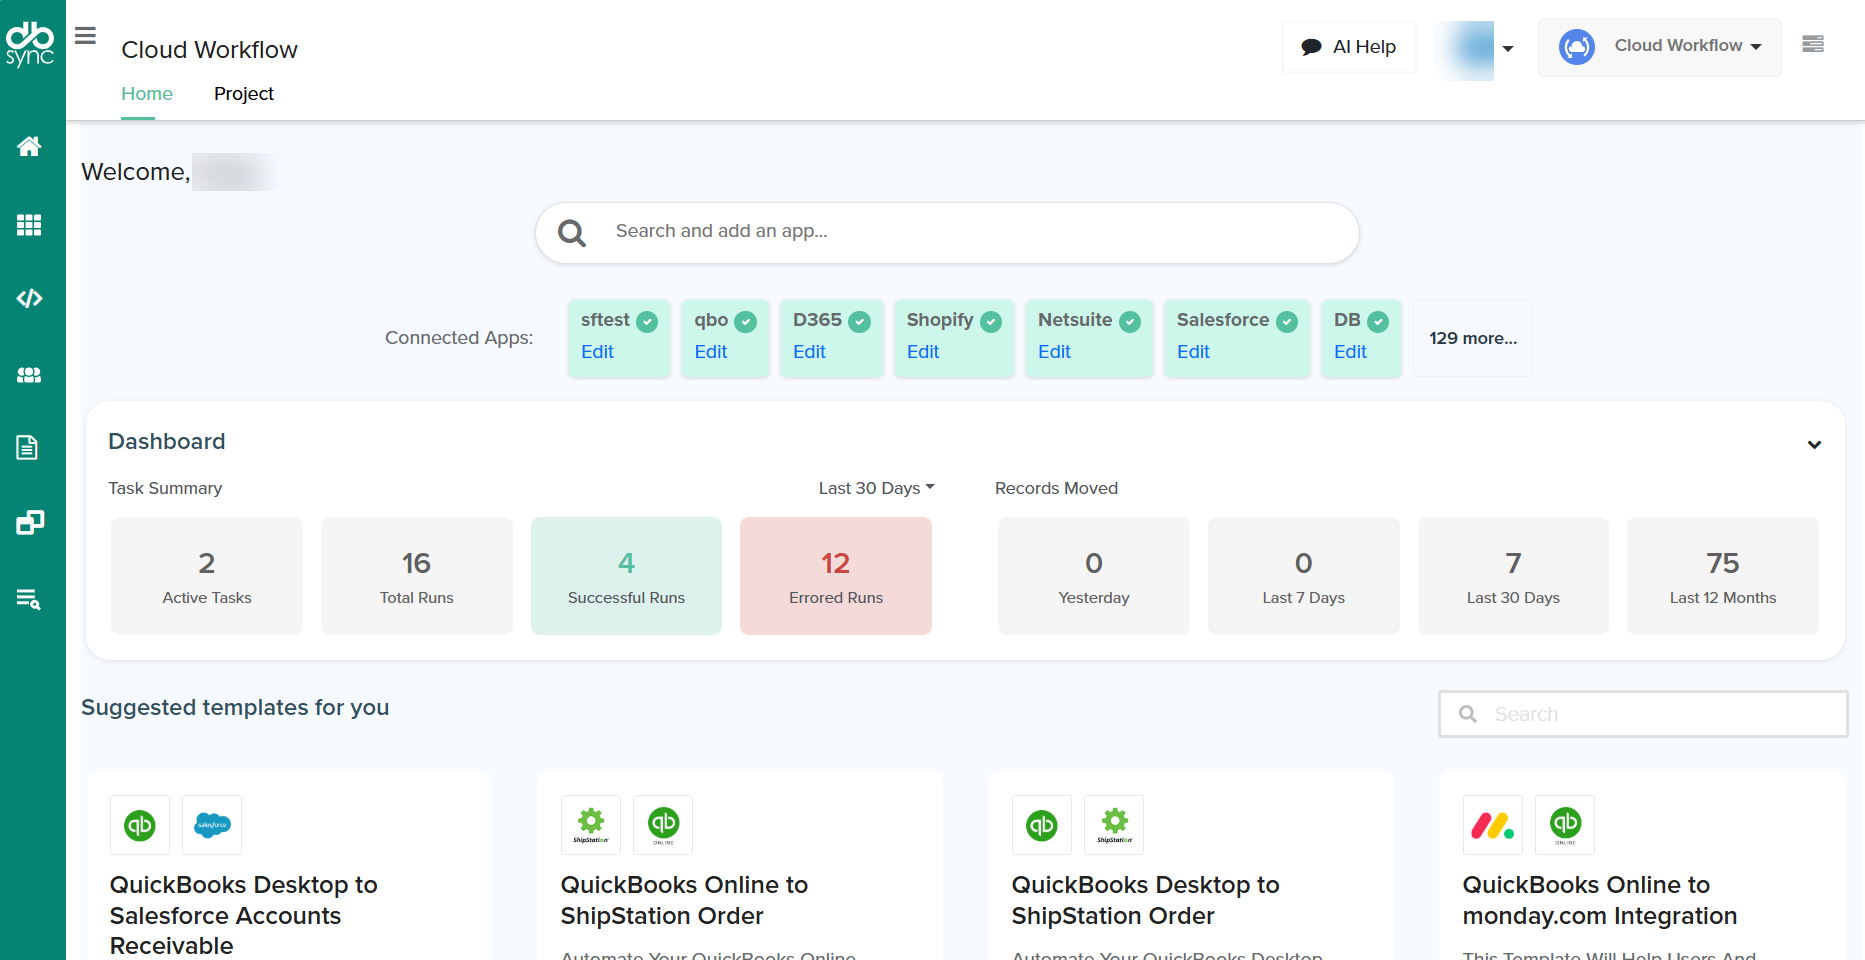Click the document icon in the sidebar

28,447
